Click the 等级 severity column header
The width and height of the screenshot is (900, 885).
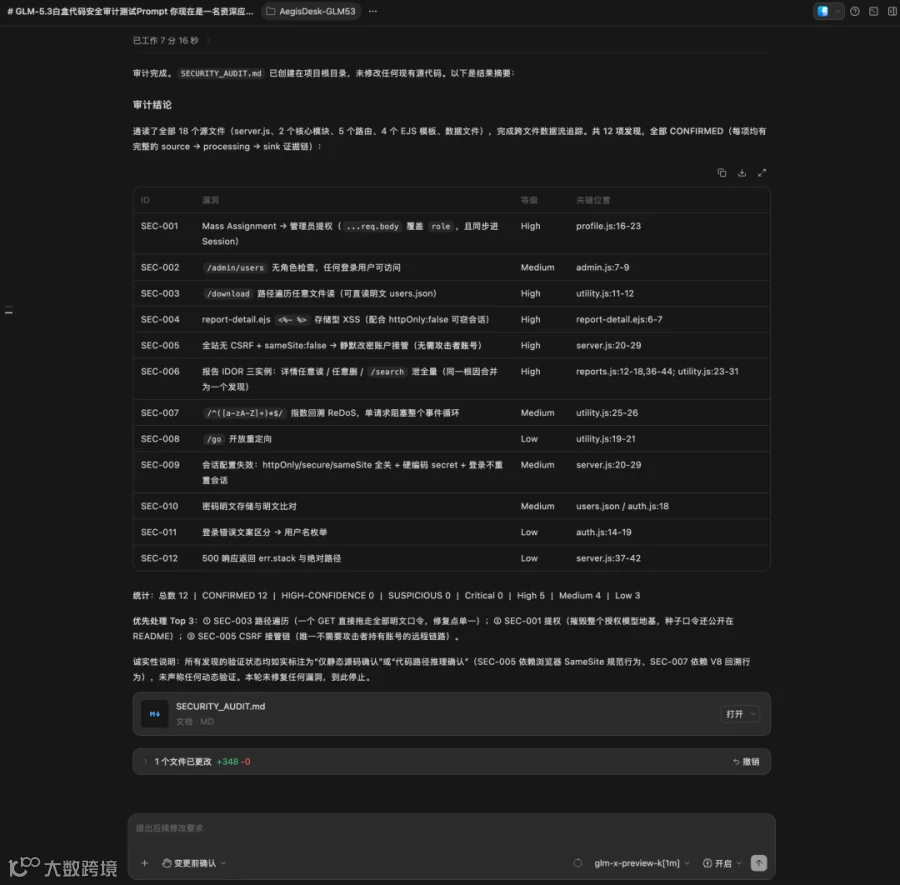coord(529,200)
